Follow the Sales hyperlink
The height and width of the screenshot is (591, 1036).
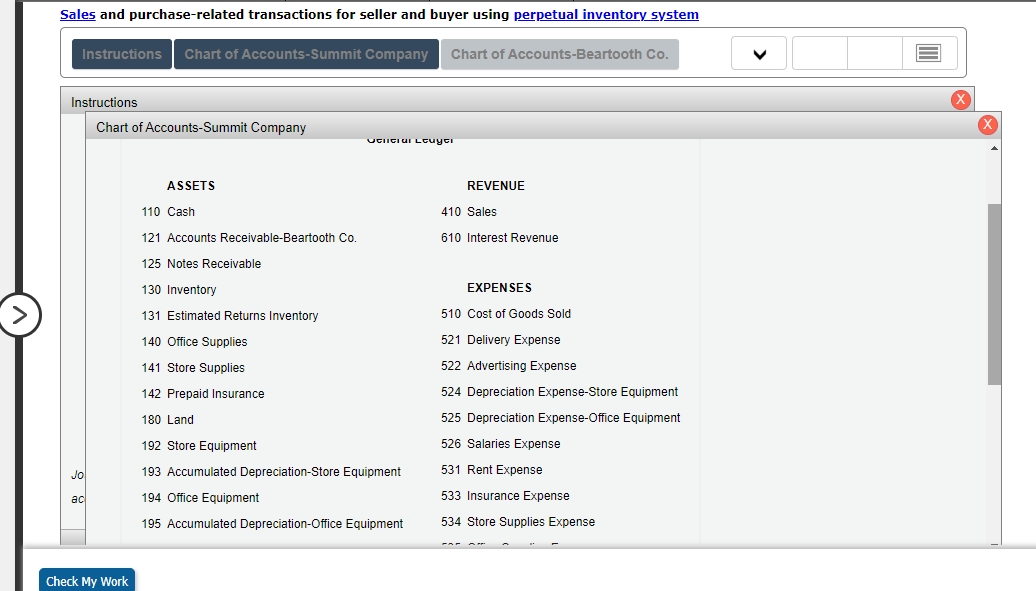(x=77, y=14)
